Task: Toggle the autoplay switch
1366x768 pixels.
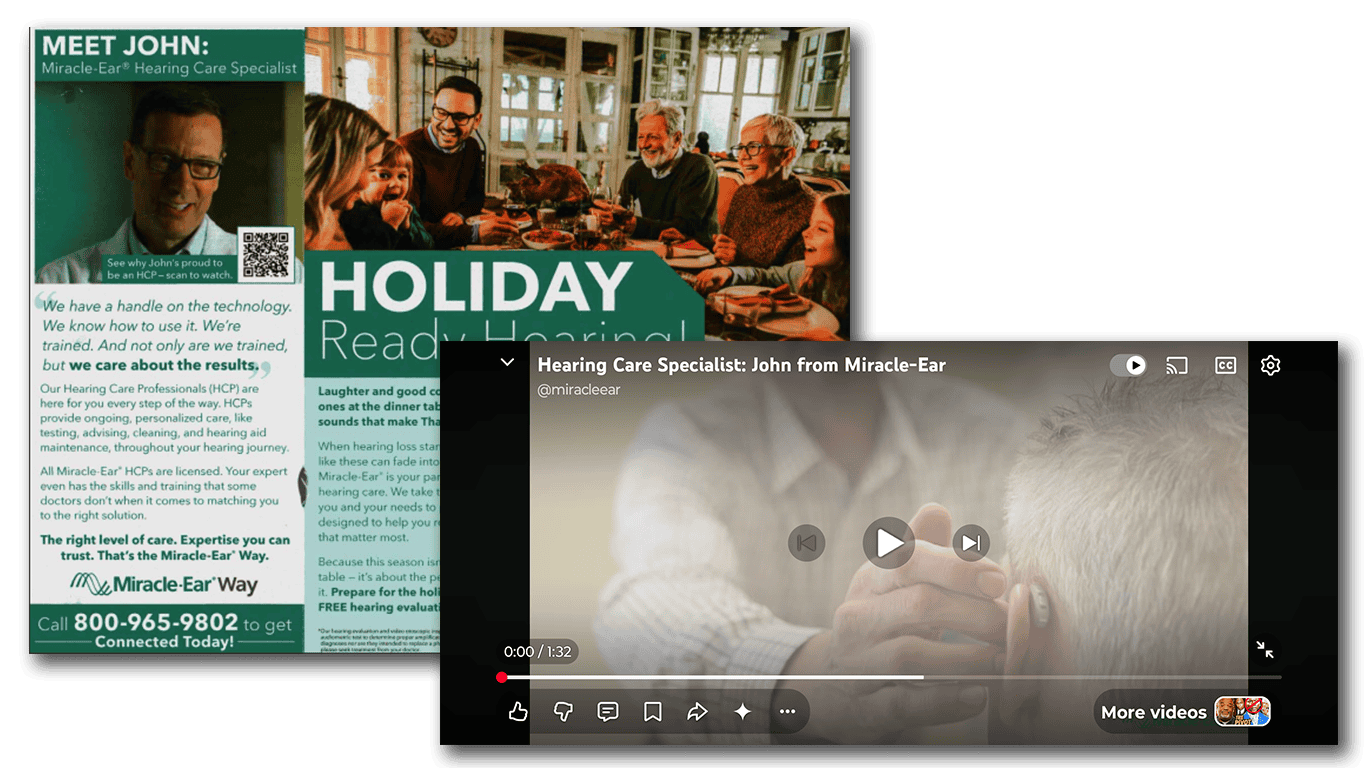Action: pyautogui.click(x=1128, y=365)
